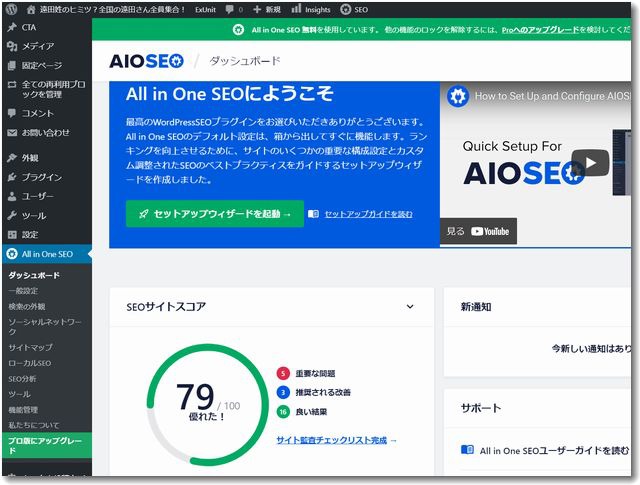Click プロ版にアップグレード in sidebar
The image size is (640, 485).
coord(46,445)
